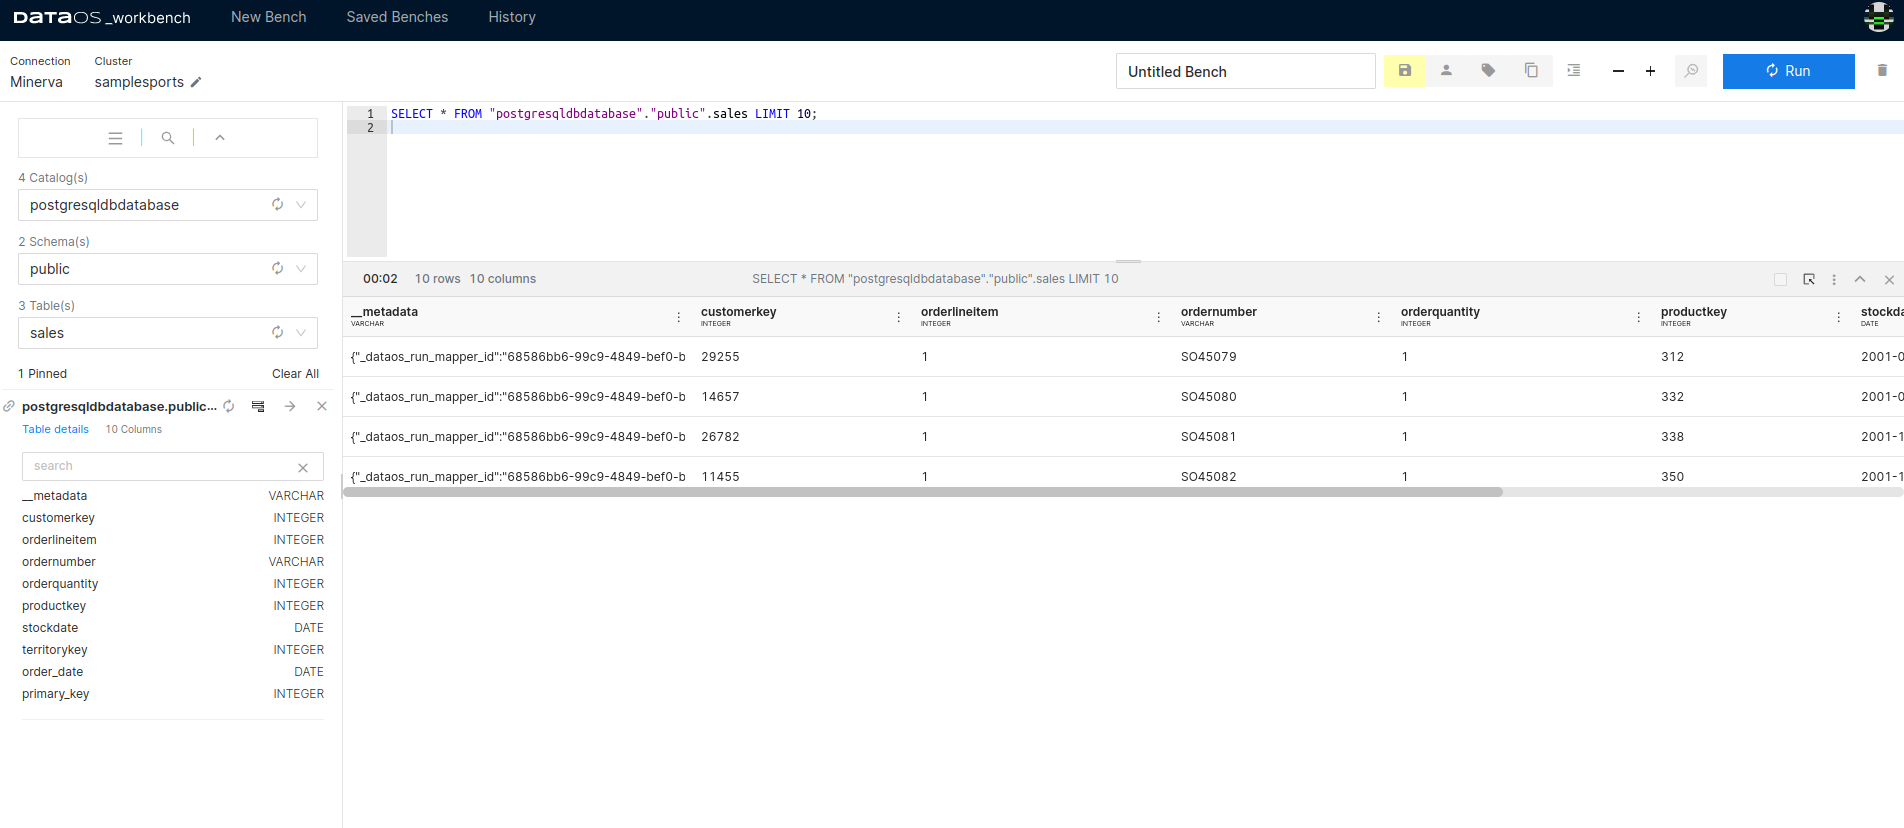Select the cell SO45082
1904x828 pixels.
(x=1208, y=477)
